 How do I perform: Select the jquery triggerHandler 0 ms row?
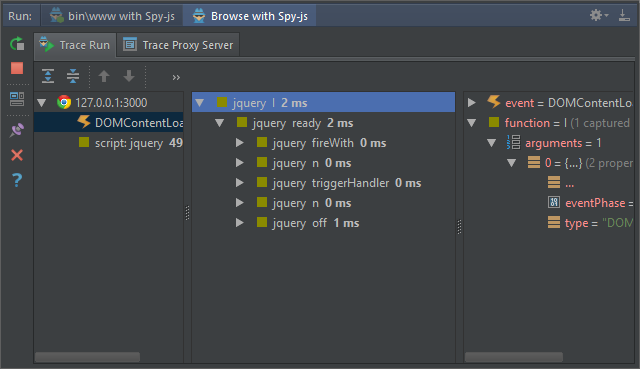tap(323, 182)
